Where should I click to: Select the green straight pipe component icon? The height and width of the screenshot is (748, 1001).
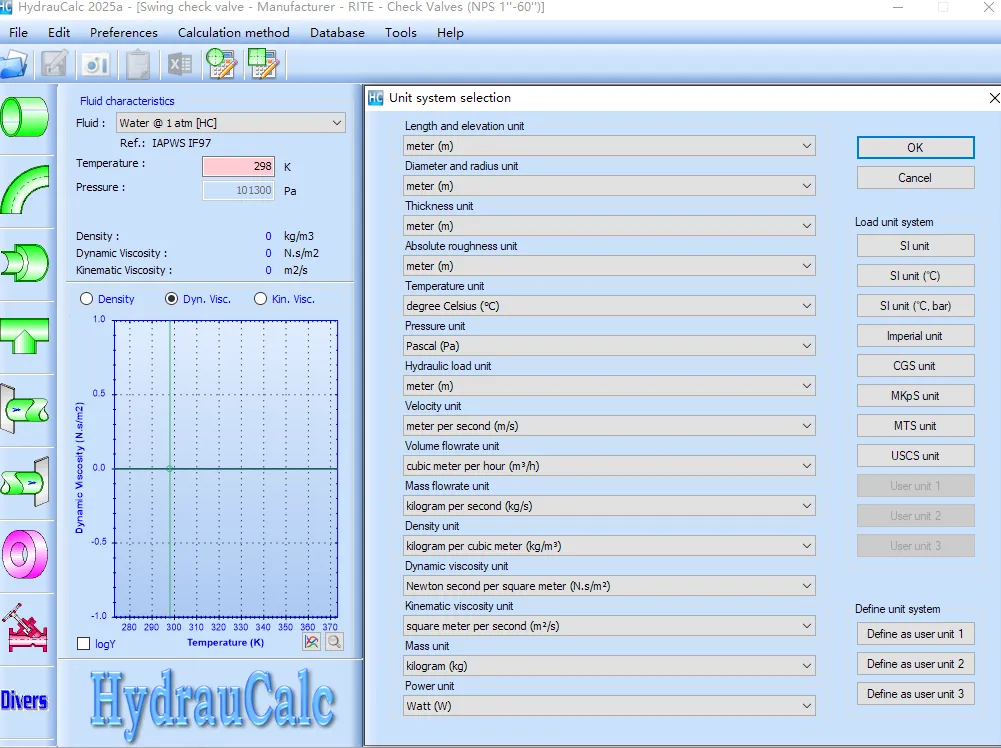(x=24, y=117)
